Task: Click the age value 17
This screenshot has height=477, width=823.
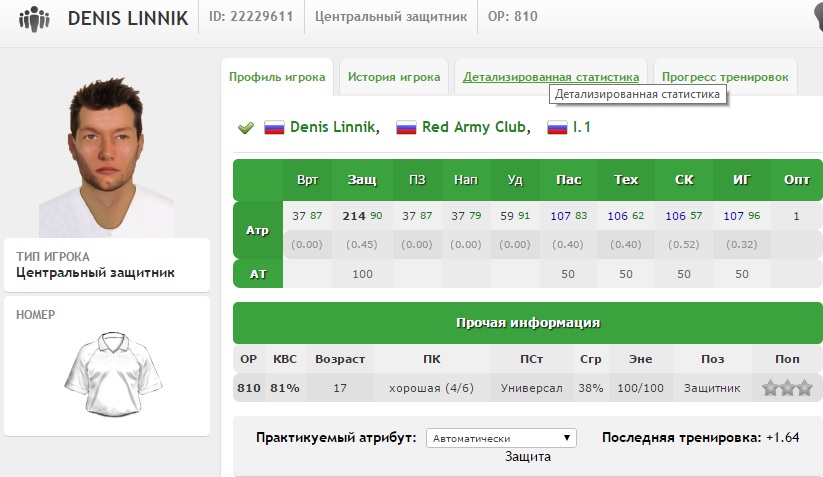Action: tap(340, 388)
